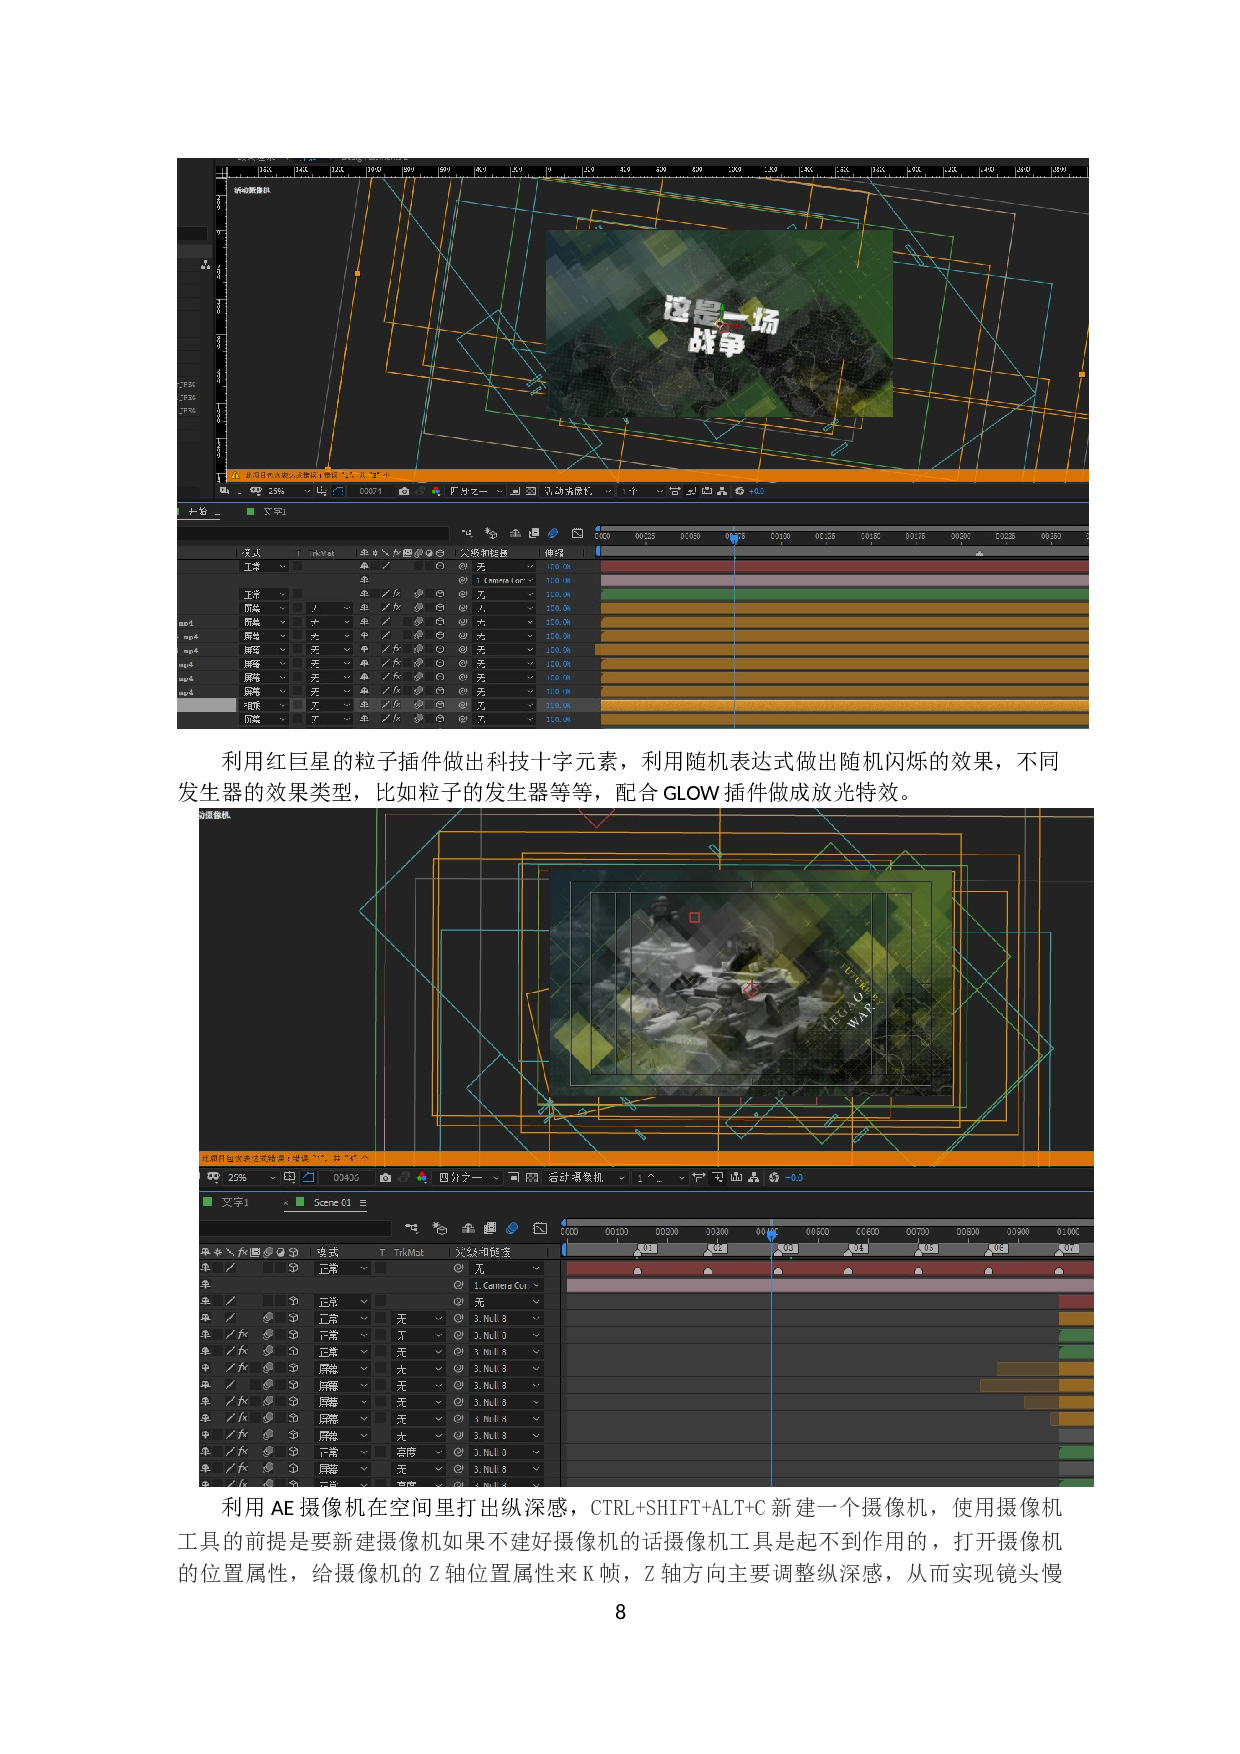
Task: Click the composition mini-flowchart icon in Scene 01 timeline
Action: click(411, 1228)
